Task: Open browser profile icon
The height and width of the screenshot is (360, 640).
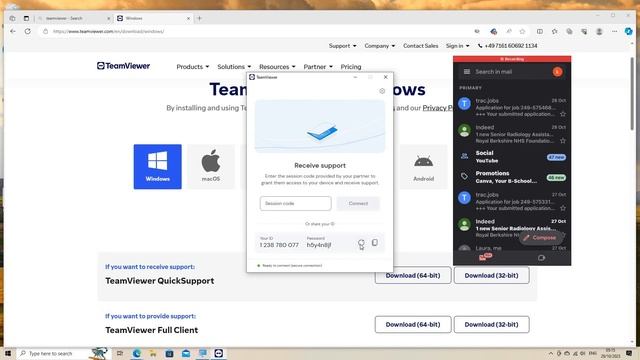Action: click(599, 31)
